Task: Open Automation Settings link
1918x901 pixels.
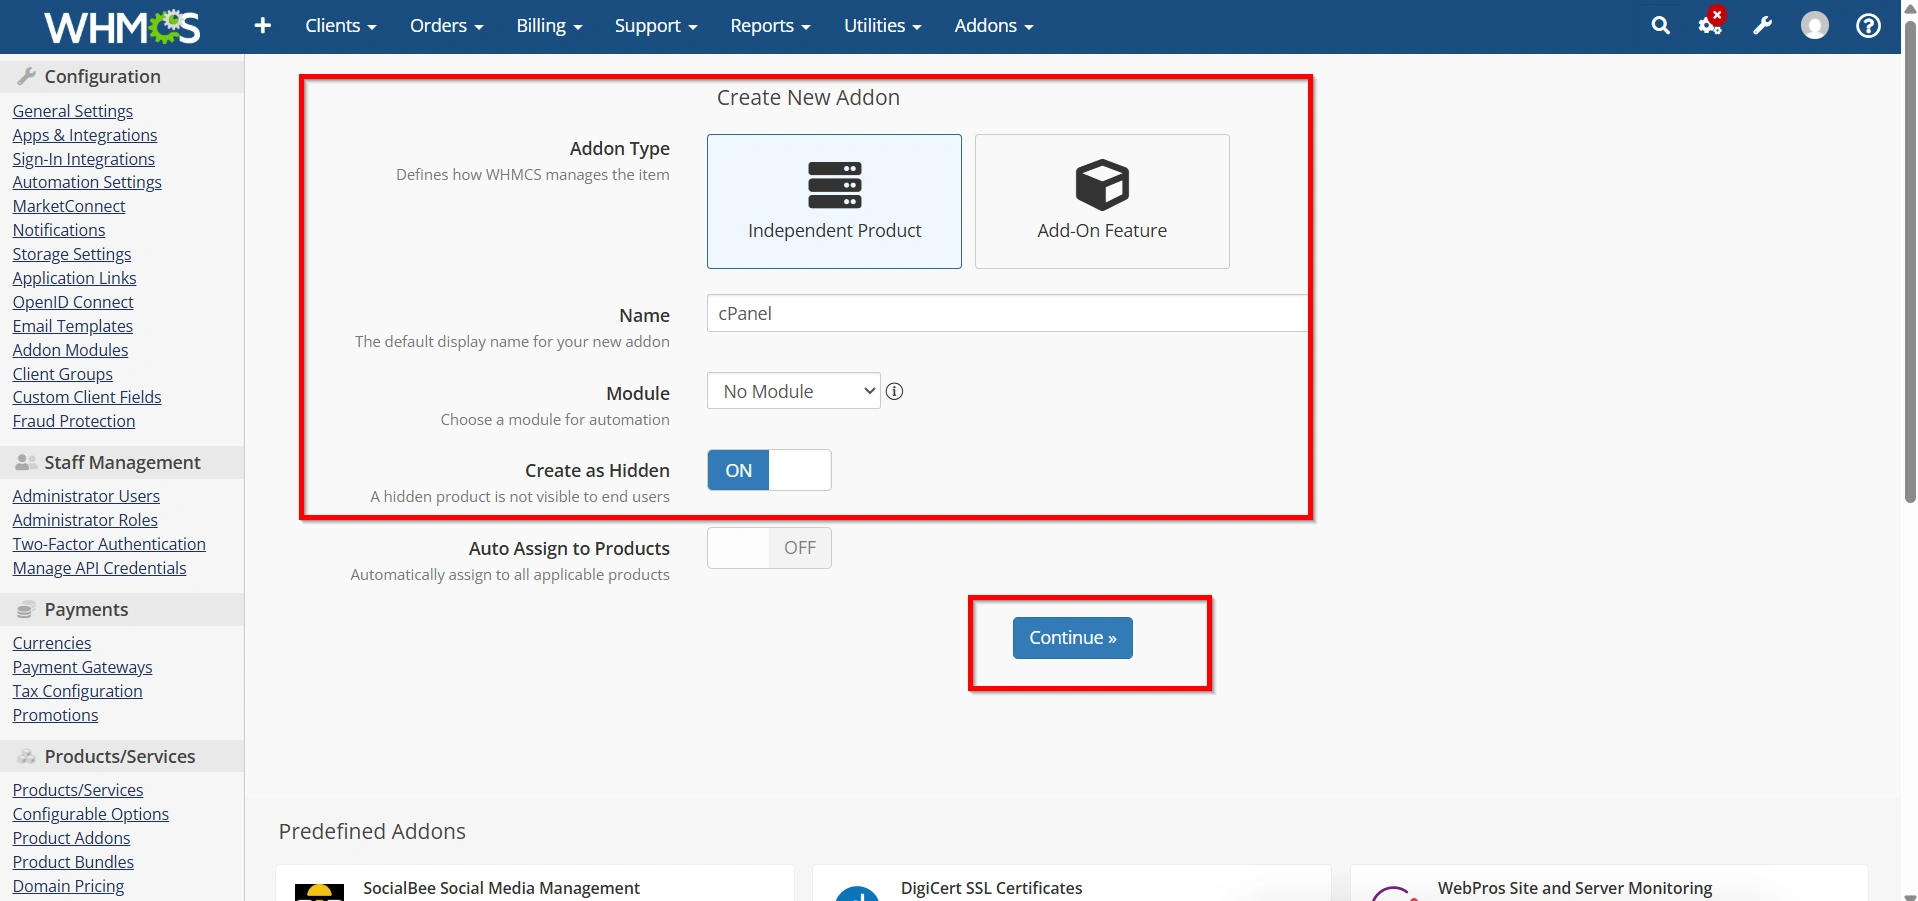Action: 87,182
